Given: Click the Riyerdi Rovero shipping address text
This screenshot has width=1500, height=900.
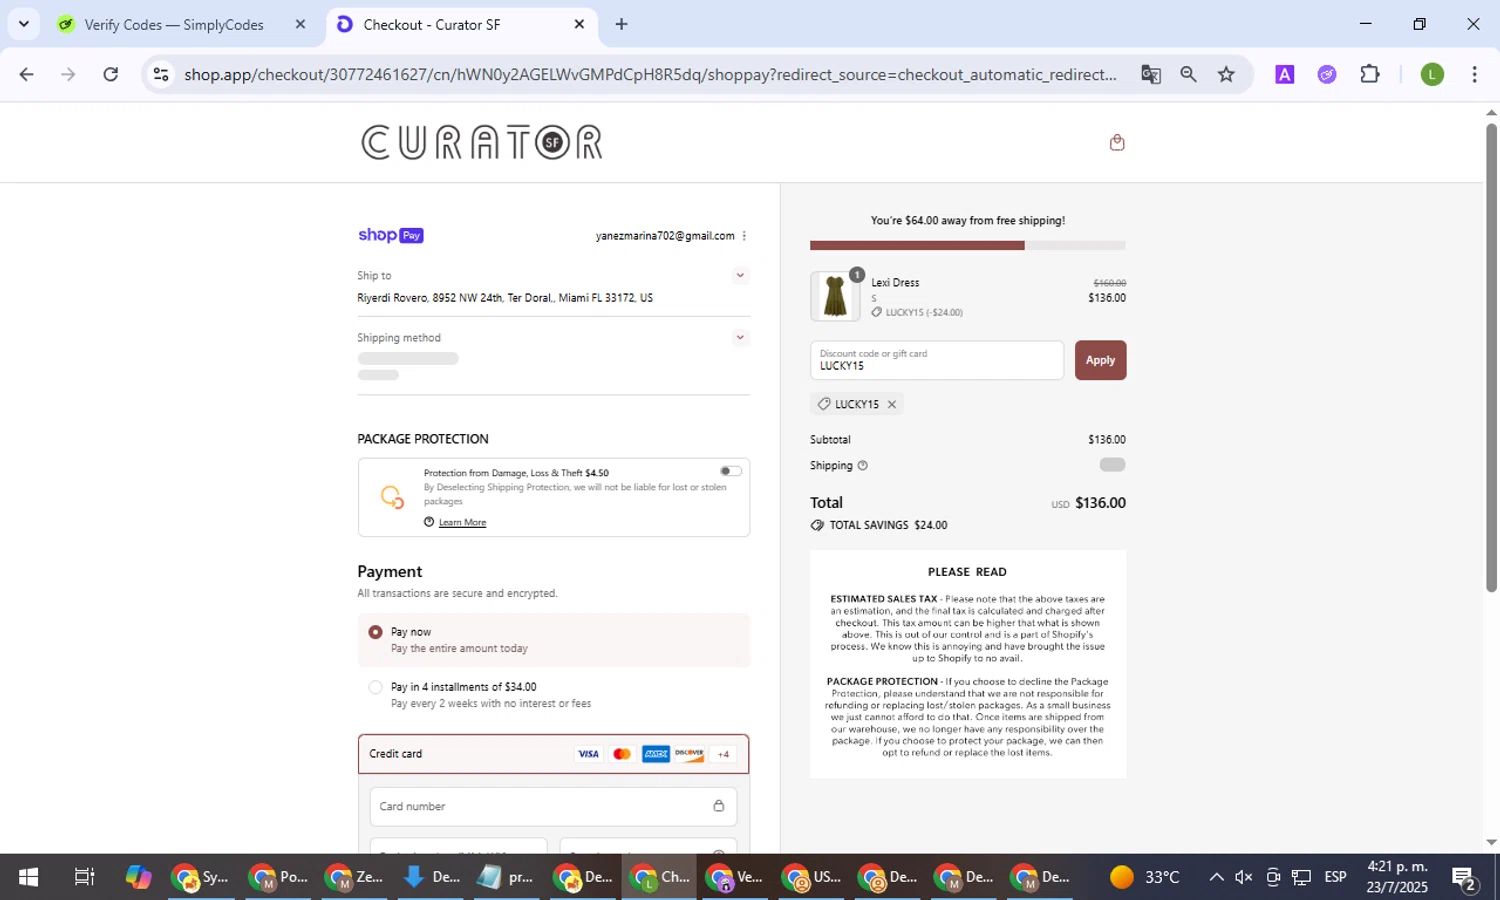Looking at the screenshot, I should point(505,298).
